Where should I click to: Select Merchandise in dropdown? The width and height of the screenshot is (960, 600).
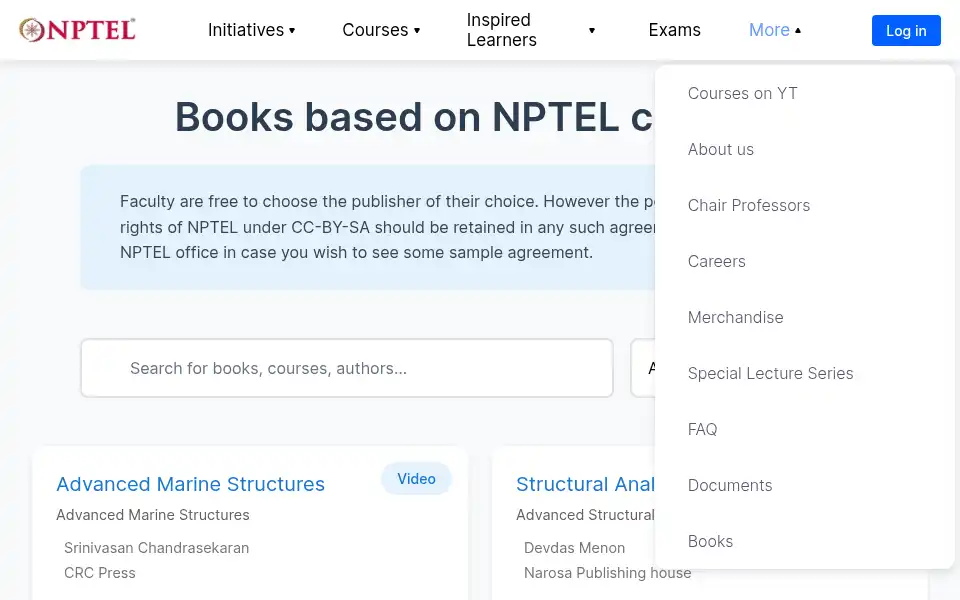click(x=735, y=317)
